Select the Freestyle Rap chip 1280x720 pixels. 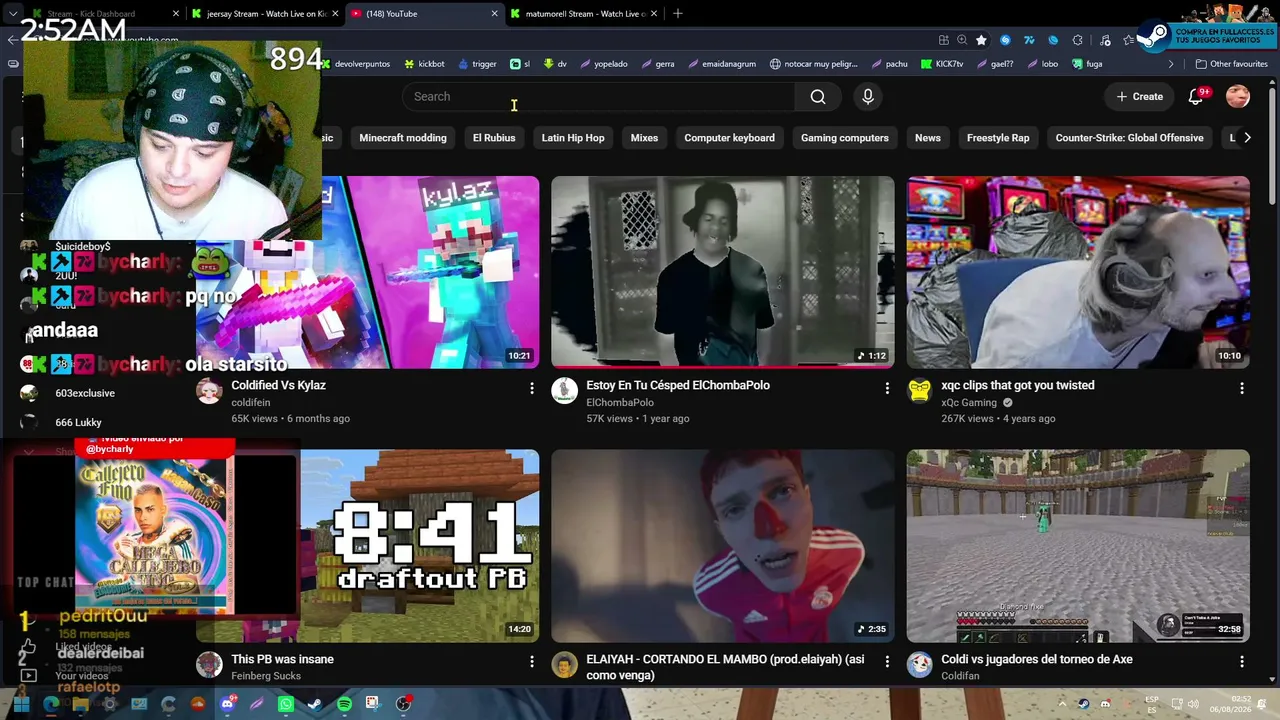click(998, 138)
